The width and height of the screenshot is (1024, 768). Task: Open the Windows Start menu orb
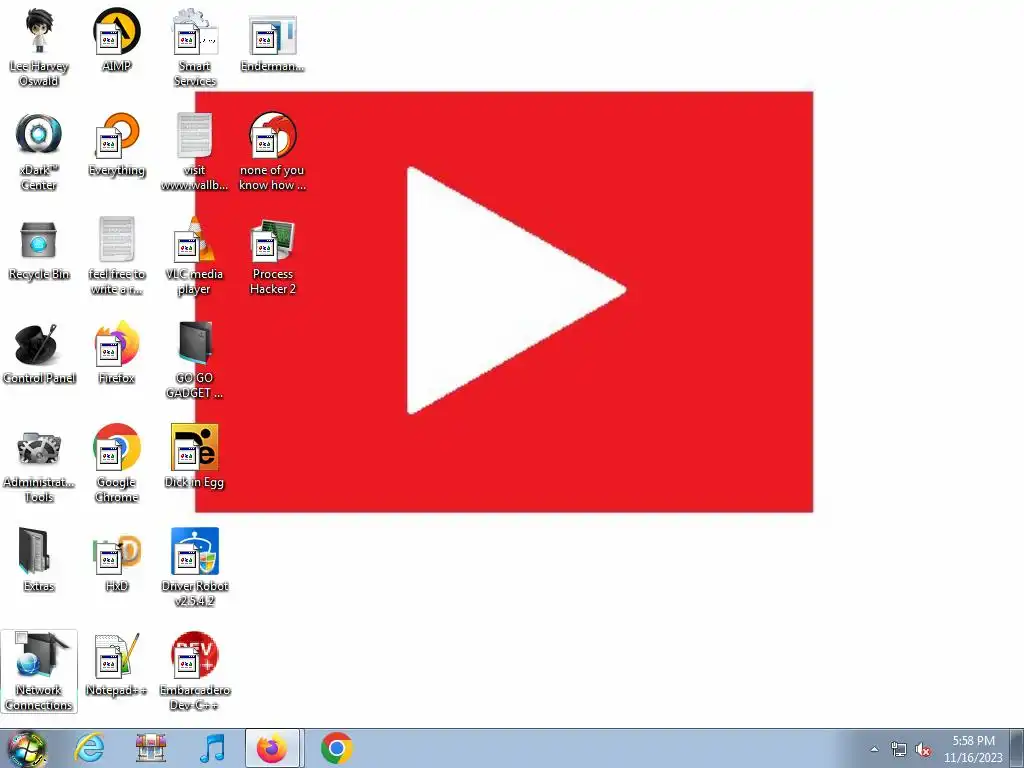(x=27, y=748)
